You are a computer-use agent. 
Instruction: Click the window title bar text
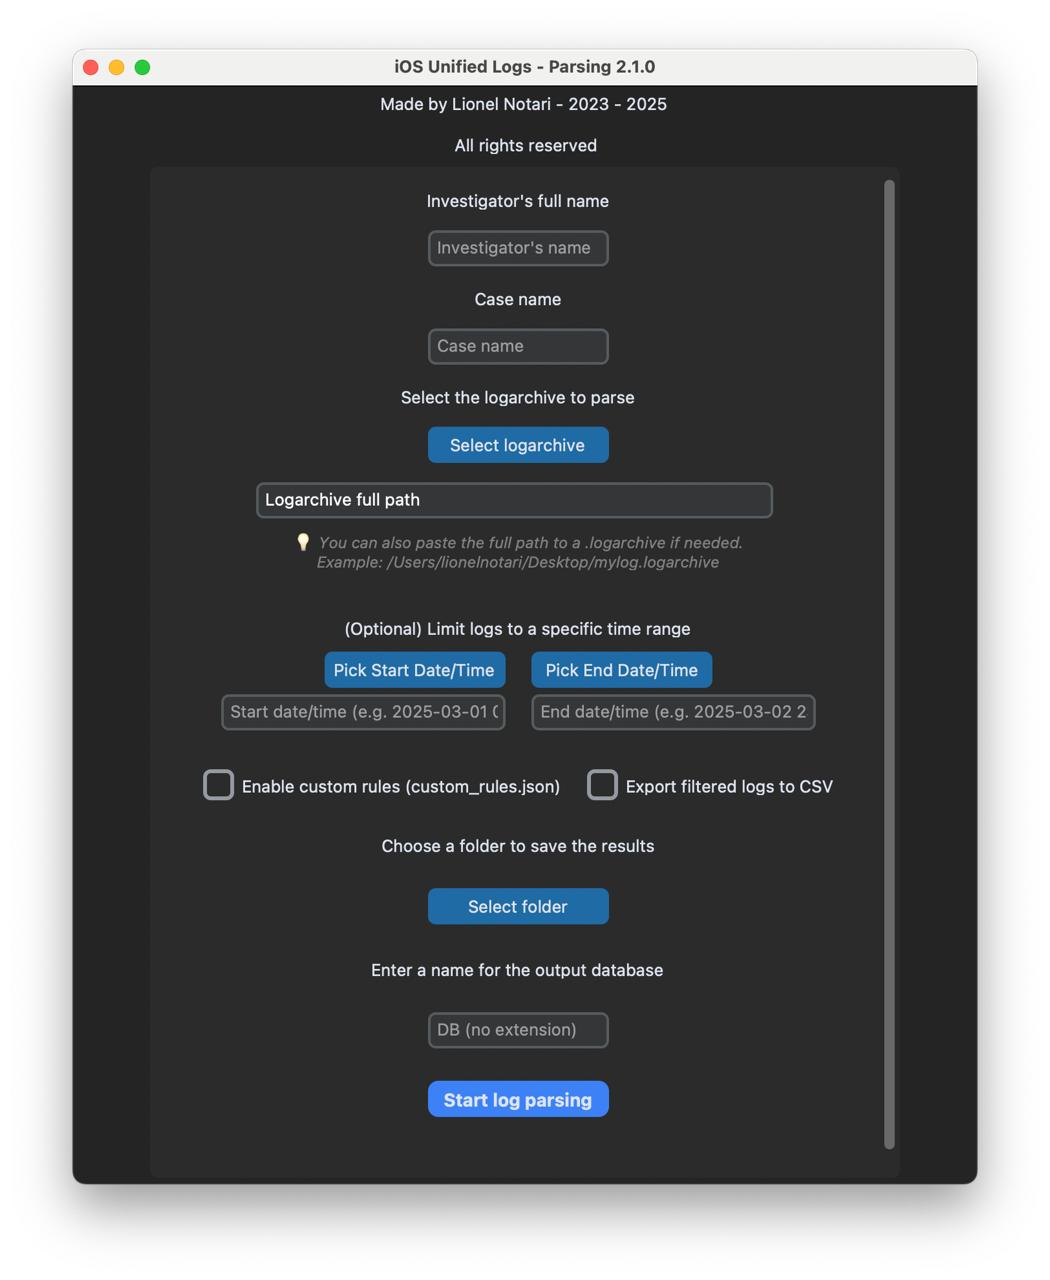pyautogui.click(x=524, y=67)
